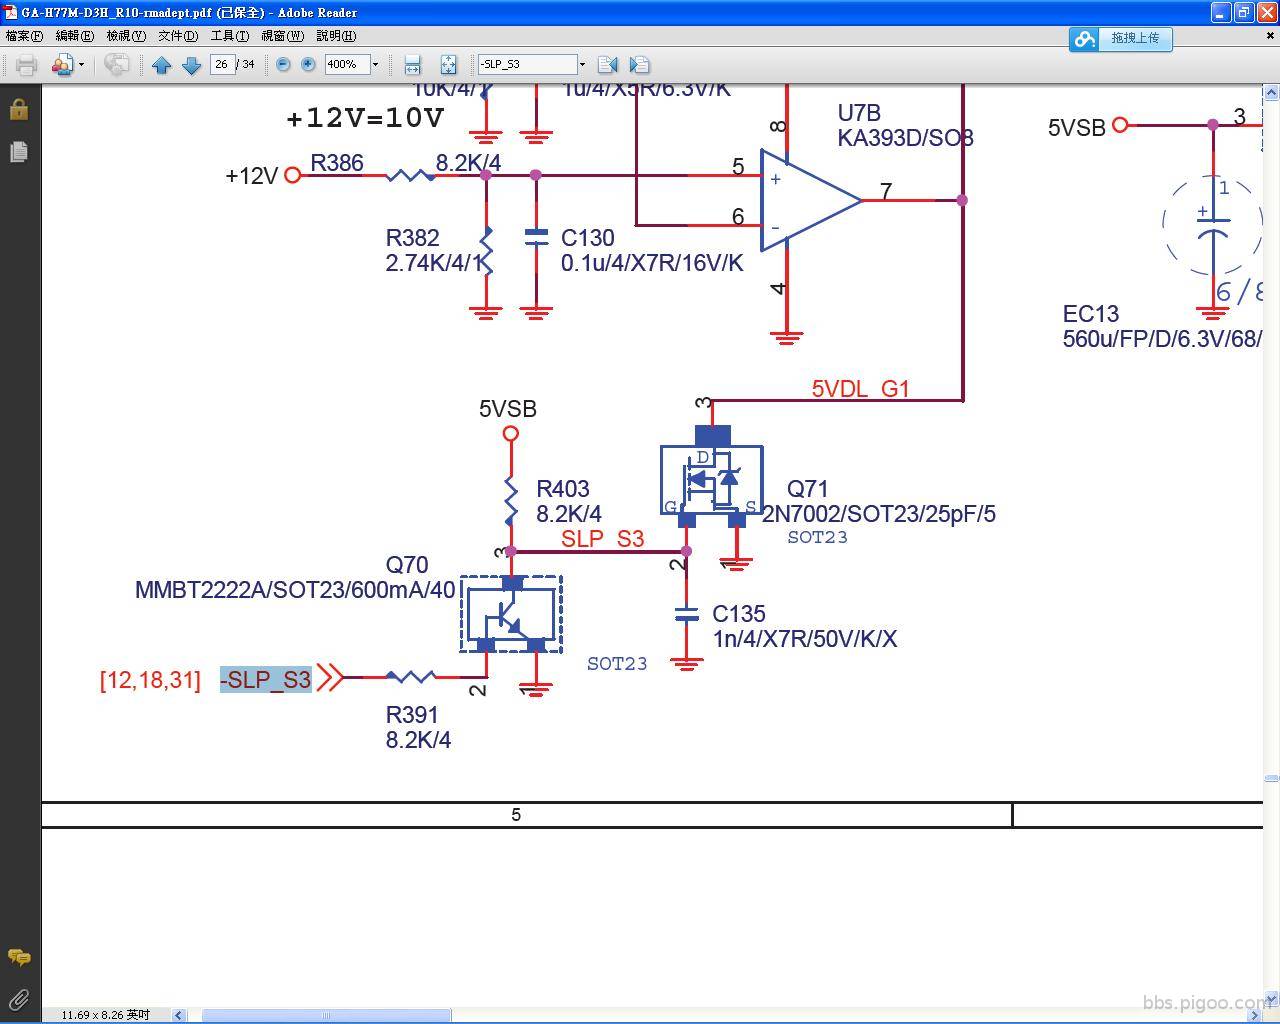Click the [12,18,31] page reference

coord(150,680)
